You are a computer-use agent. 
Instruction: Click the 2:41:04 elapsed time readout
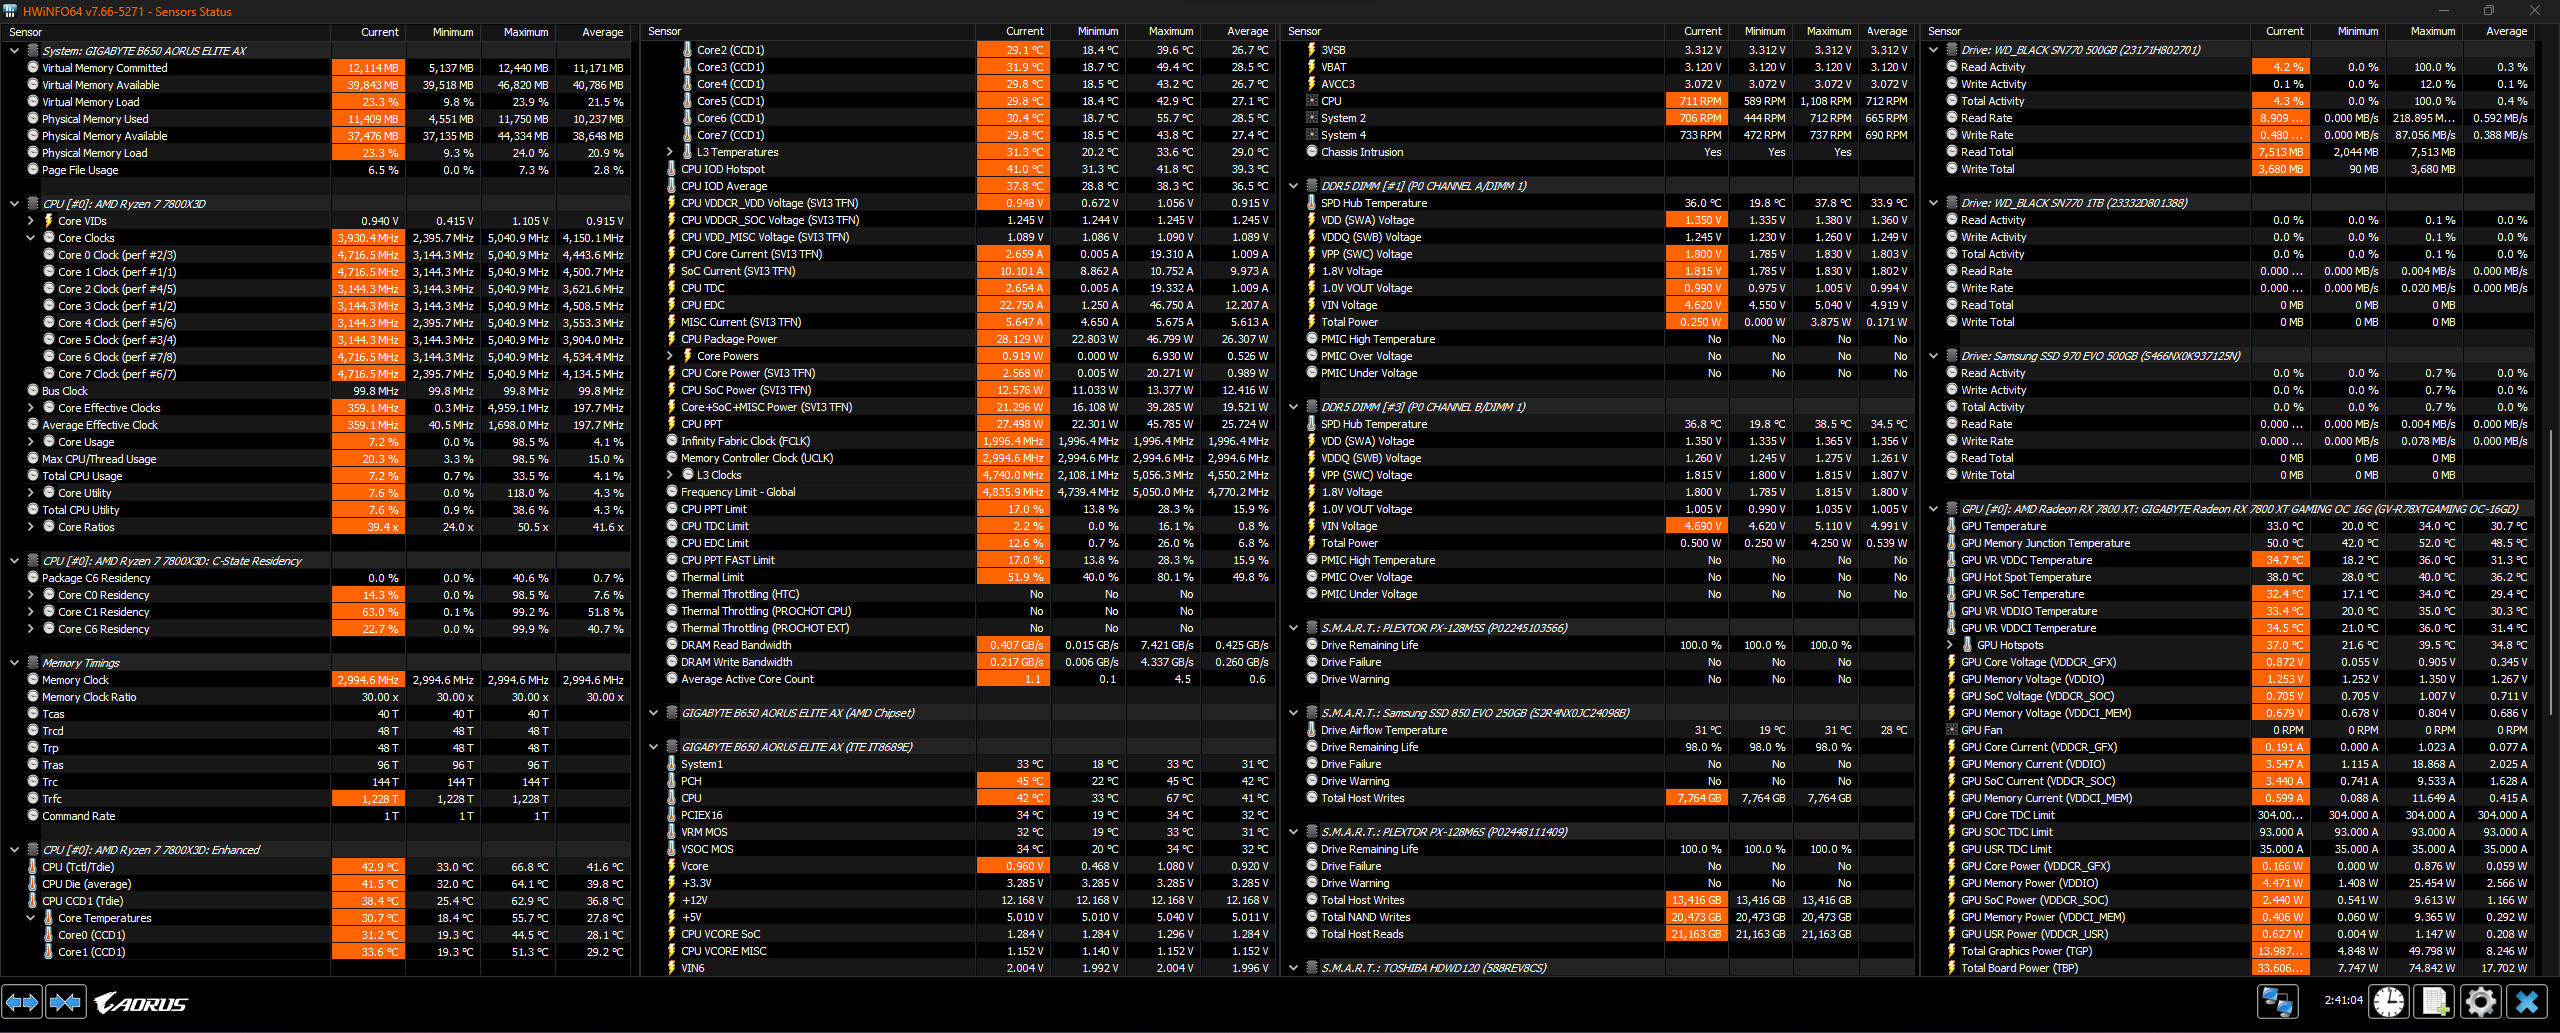pos(2343,1000)
